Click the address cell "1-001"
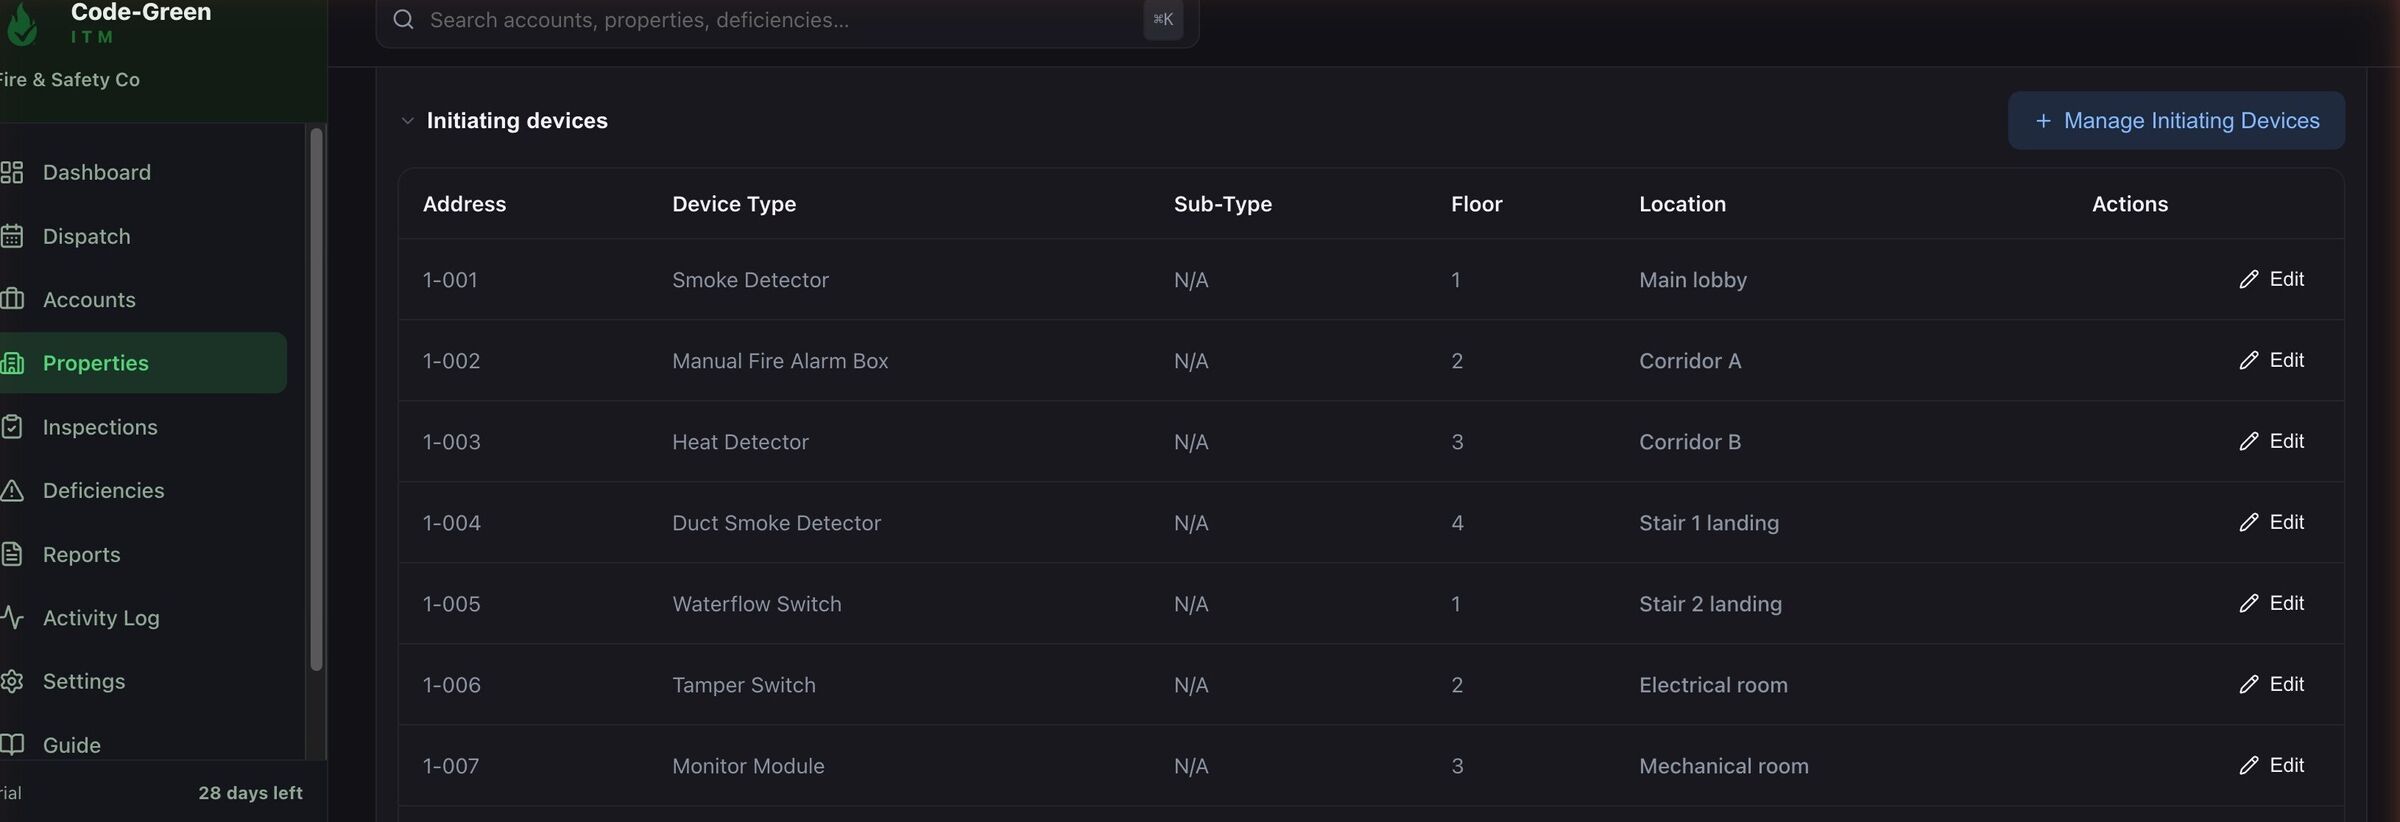Screen dimensions: 2400x822 (x=450, y=280)
